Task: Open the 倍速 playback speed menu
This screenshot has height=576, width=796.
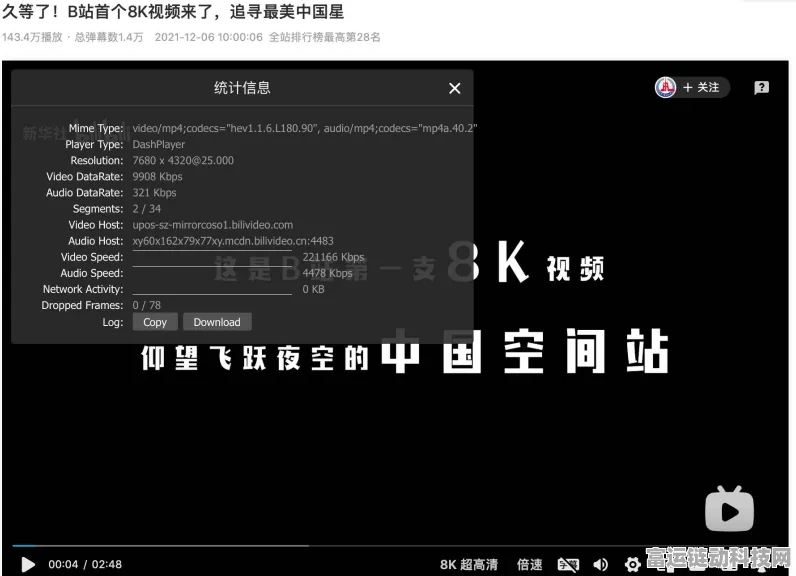Action: (x=529, y=564)
